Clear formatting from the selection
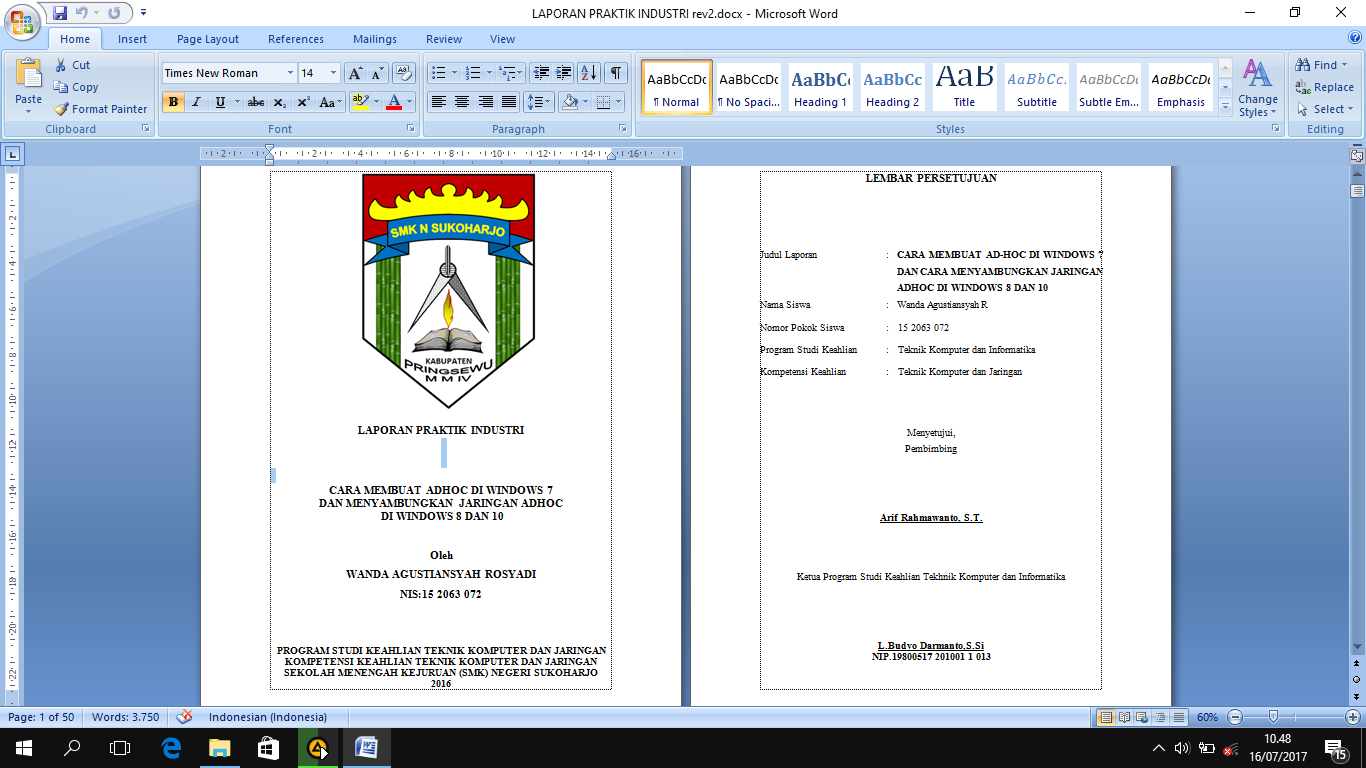The height and width of the screenshot is (768, 1366). [404, 73]
